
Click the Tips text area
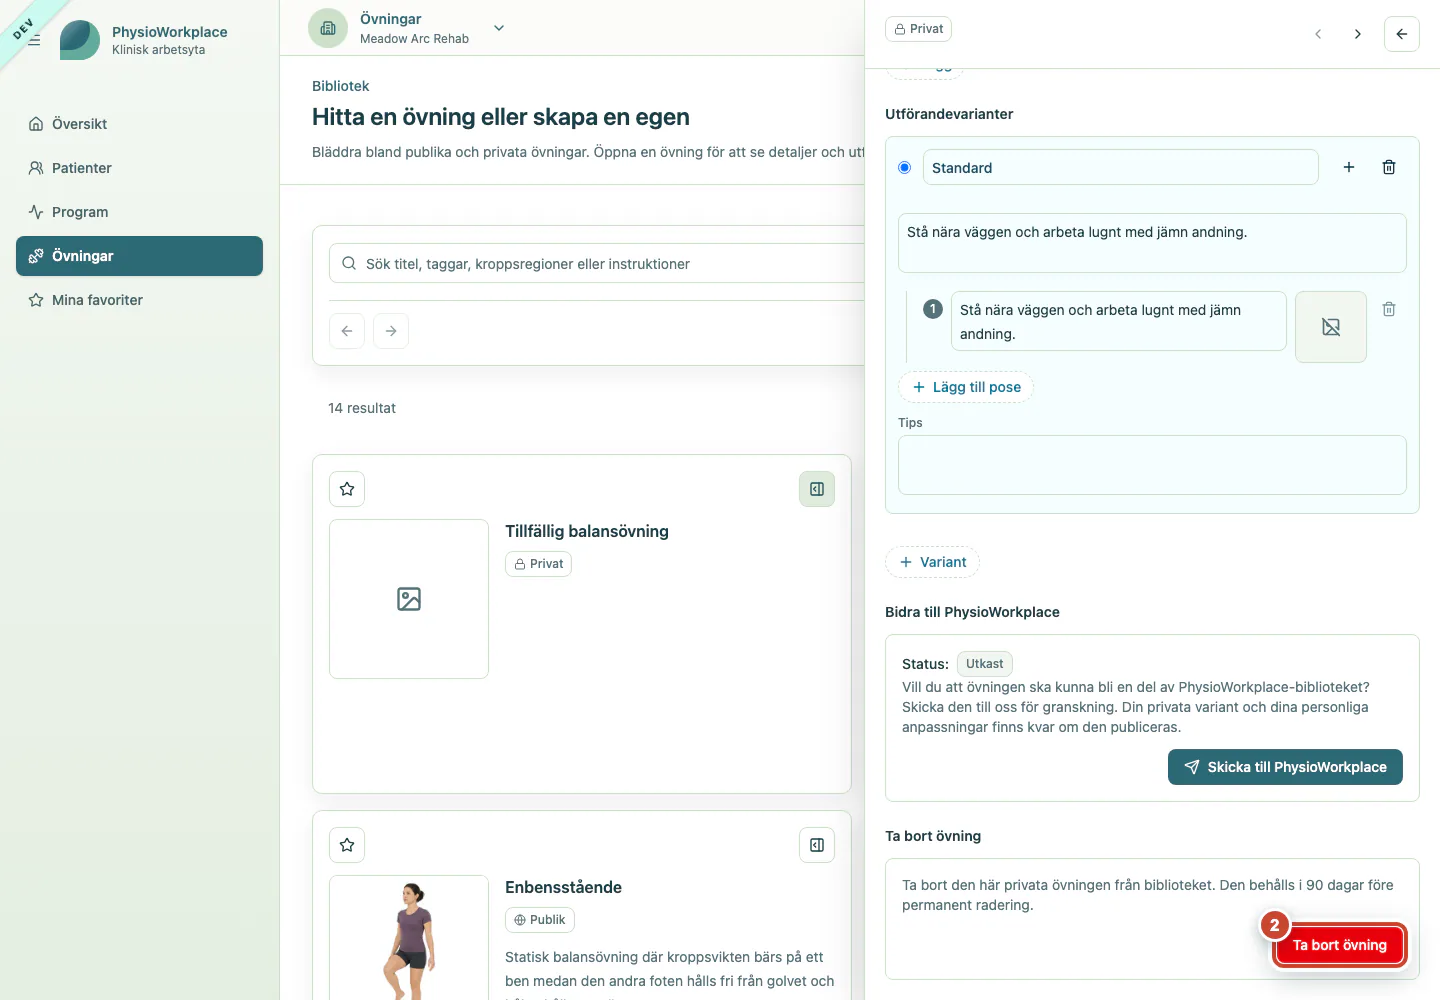coord(1152,465)
